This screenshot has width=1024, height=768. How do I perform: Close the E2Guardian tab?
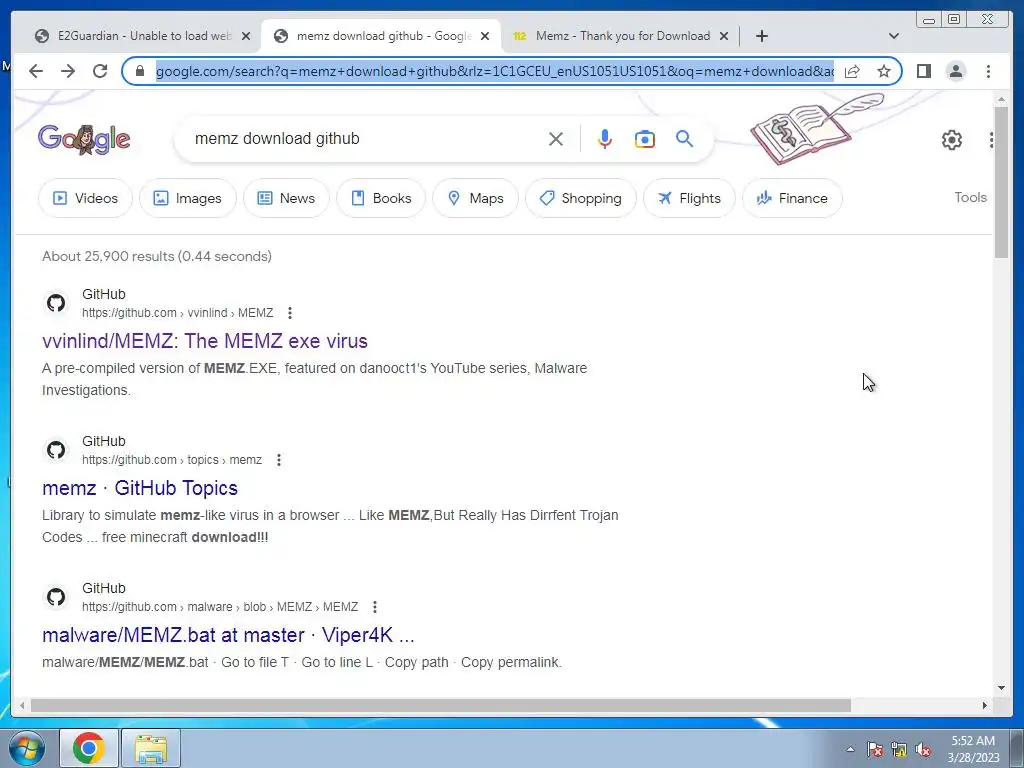tap(246, 36)
